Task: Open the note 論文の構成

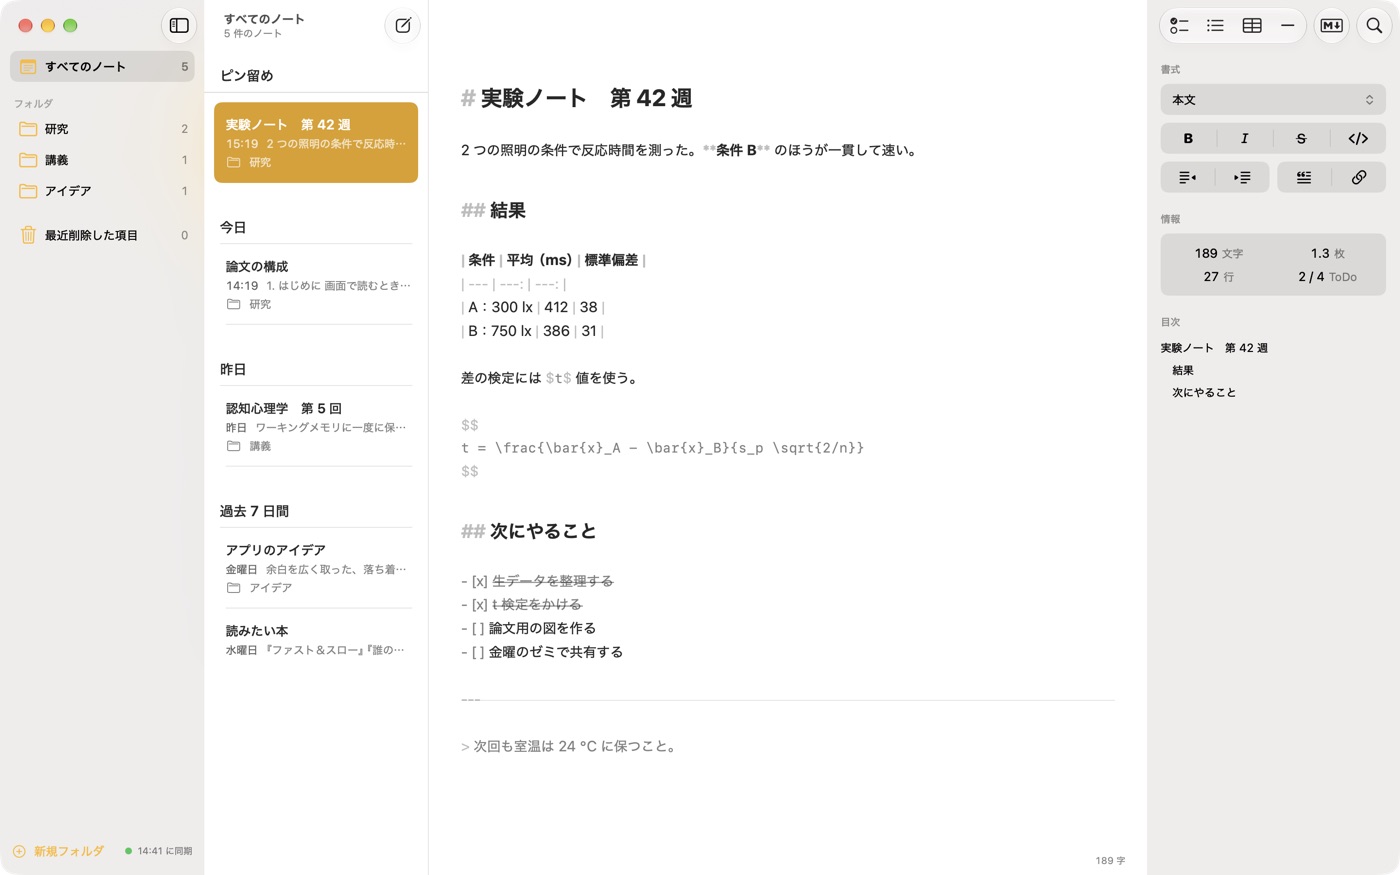Action: point(316,285)
